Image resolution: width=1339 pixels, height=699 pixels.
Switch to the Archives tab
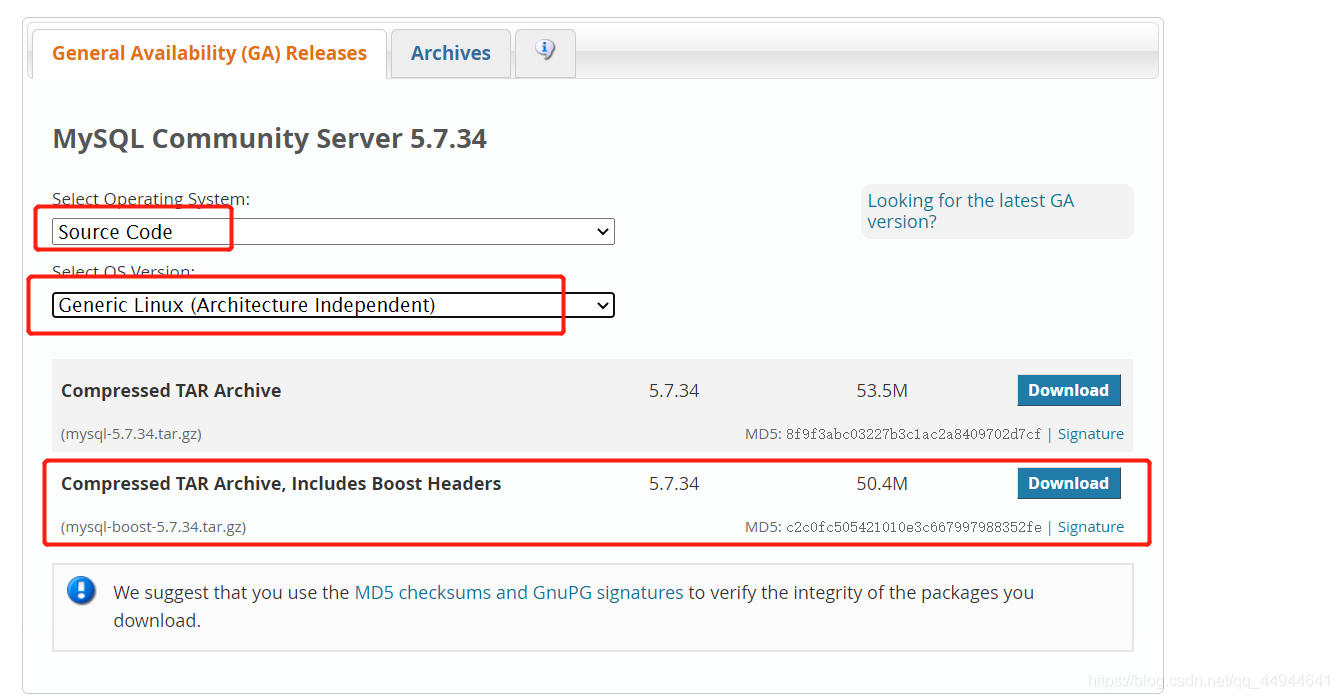click(451, 53)
